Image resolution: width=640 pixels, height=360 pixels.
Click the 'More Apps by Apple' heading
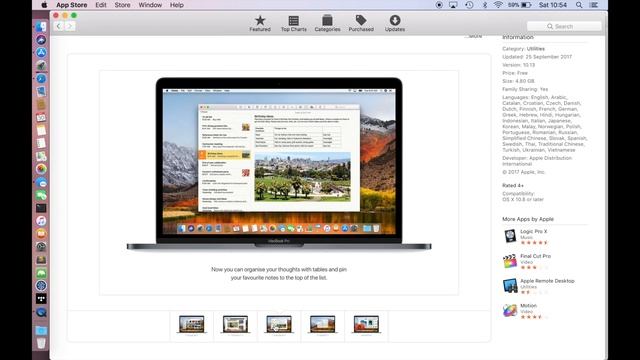pos(528,219)
